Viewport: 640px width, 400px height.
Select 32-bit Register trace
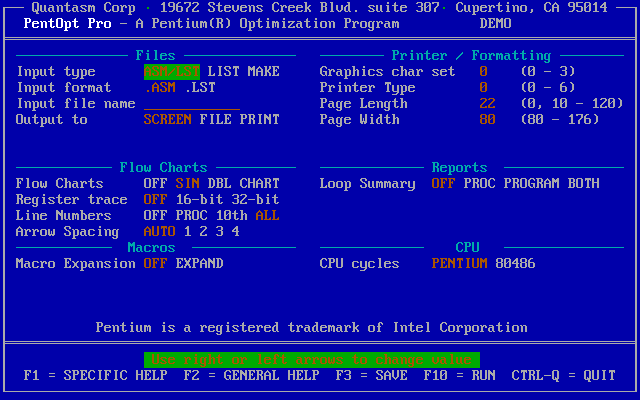(260, 200)
